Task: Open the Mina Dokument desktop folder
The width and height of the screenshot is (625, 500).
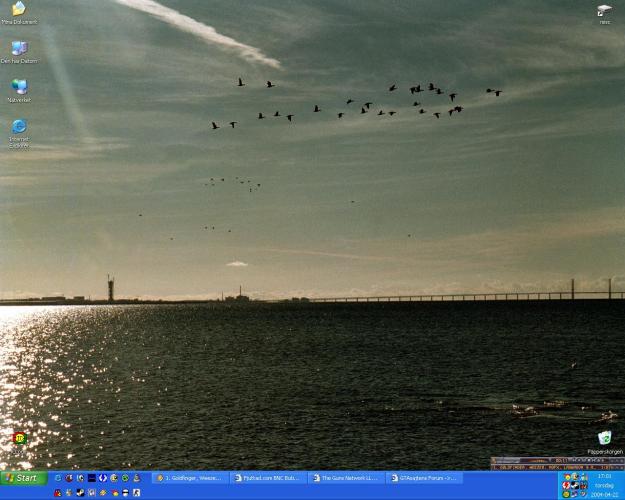Action: pyautogui.click(x=18, y=10)
